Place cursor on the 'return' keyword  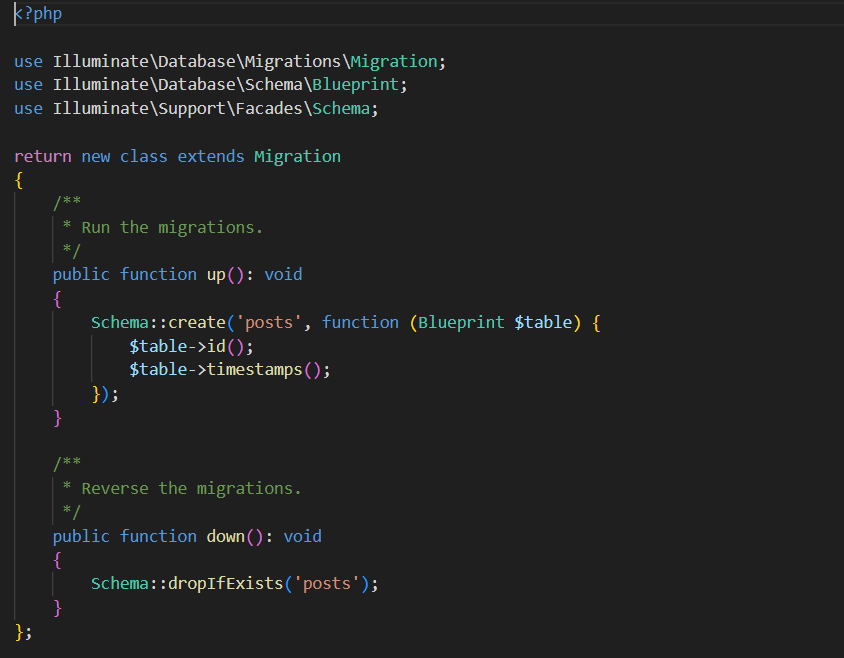42,156
